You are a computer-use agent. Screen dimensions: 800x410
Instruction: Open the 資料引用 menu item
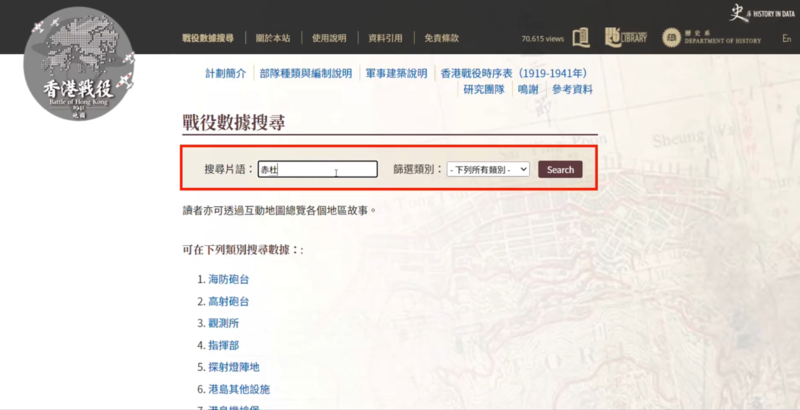[385, 38]
